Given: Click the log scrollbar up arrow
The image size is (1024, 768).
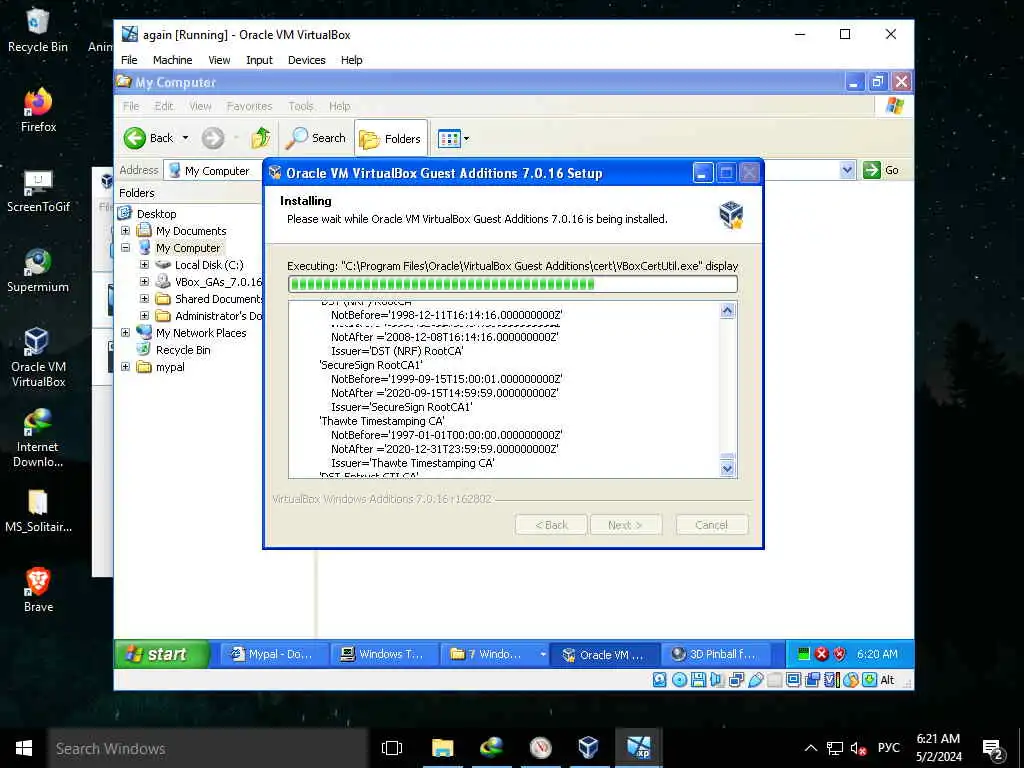Looking at the screenshot, I should point(728,311).
